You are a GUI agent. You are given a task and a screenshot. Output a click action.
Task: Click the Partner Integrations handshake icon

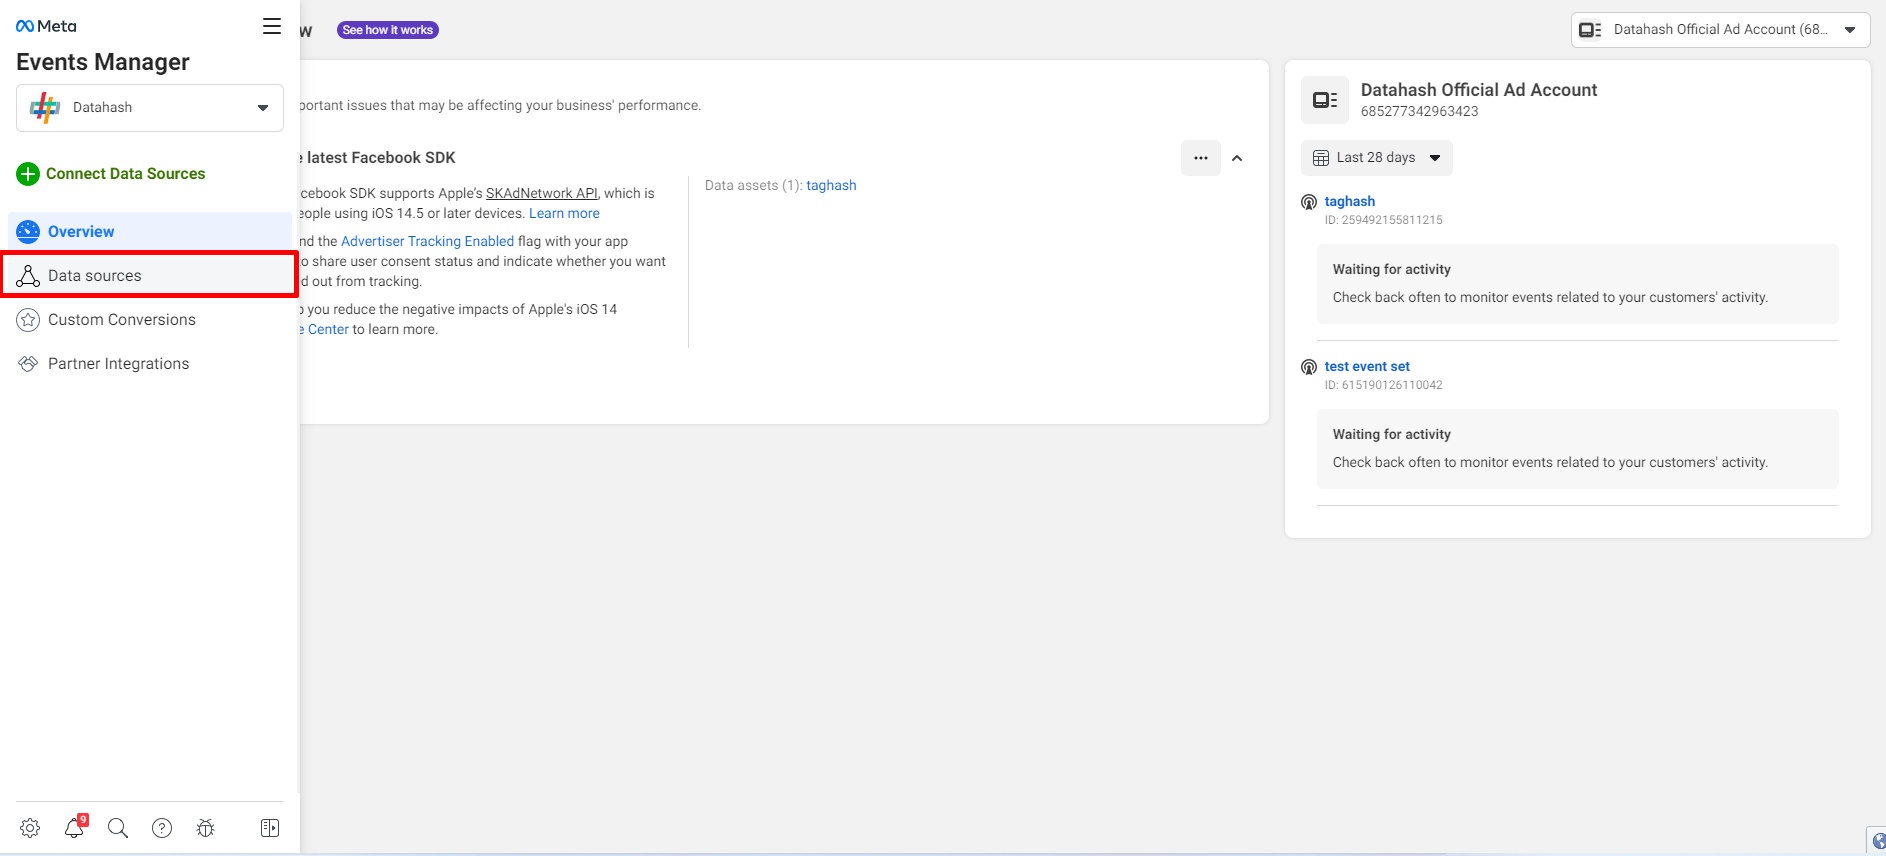coord(28,364)
